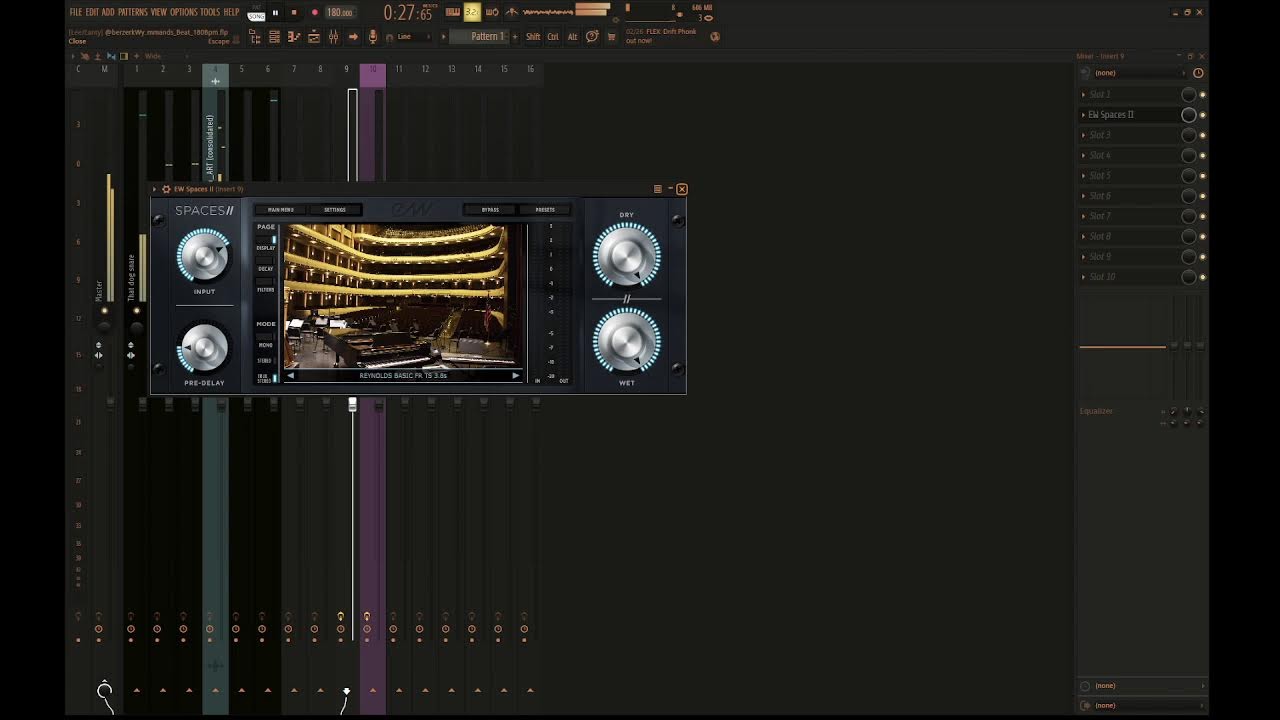Click the mixer latency clock icon
The width and height of the screenshot is (1280, 720).
pos(1198,73)
